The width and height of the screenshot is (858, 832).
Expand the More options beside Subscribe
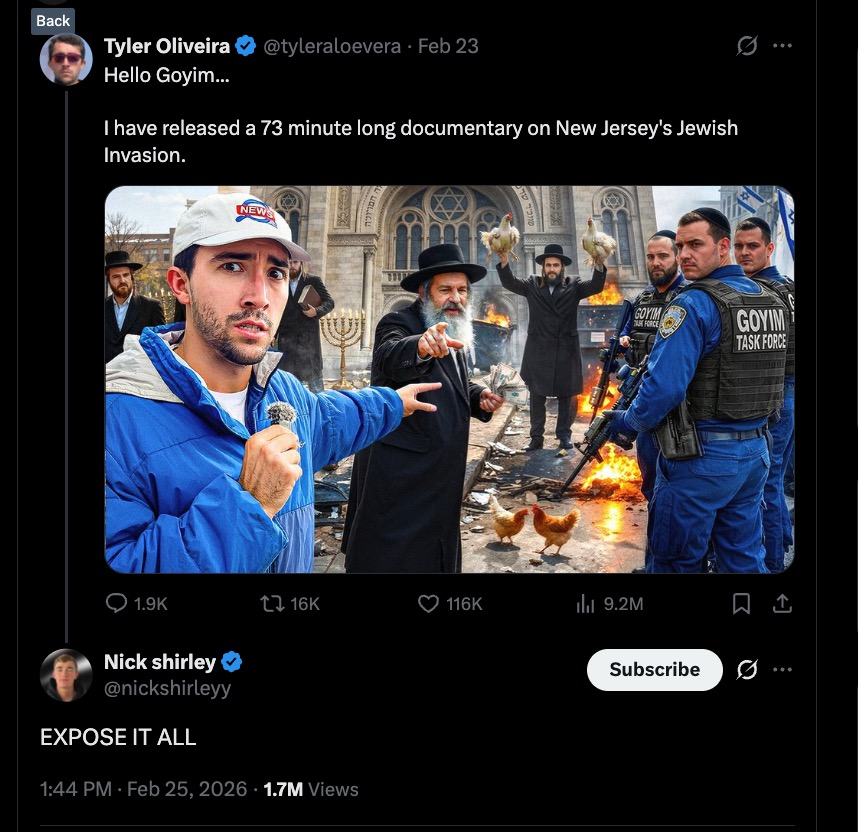[x=783, y=670]
